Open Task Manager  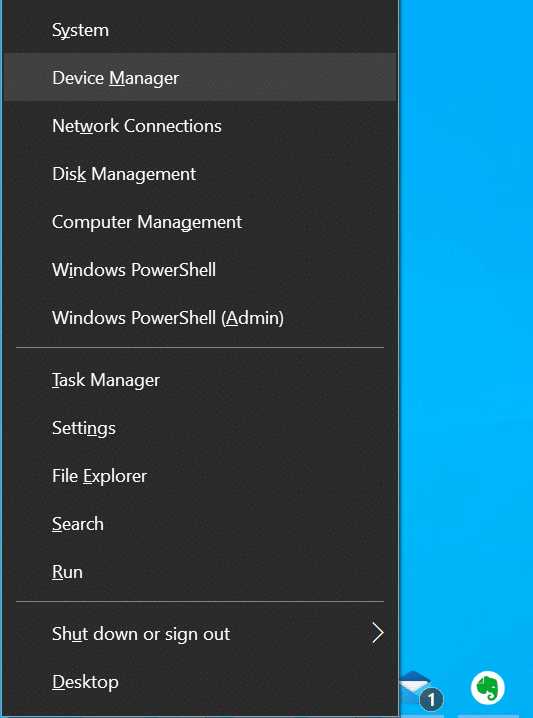[x=200, y=380]
